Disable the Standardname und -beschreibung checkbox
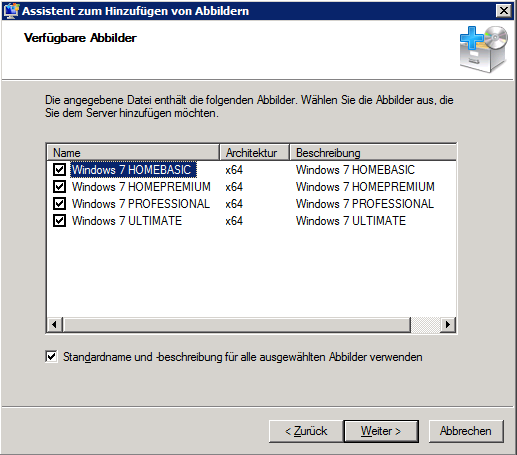 pos(51,356)
